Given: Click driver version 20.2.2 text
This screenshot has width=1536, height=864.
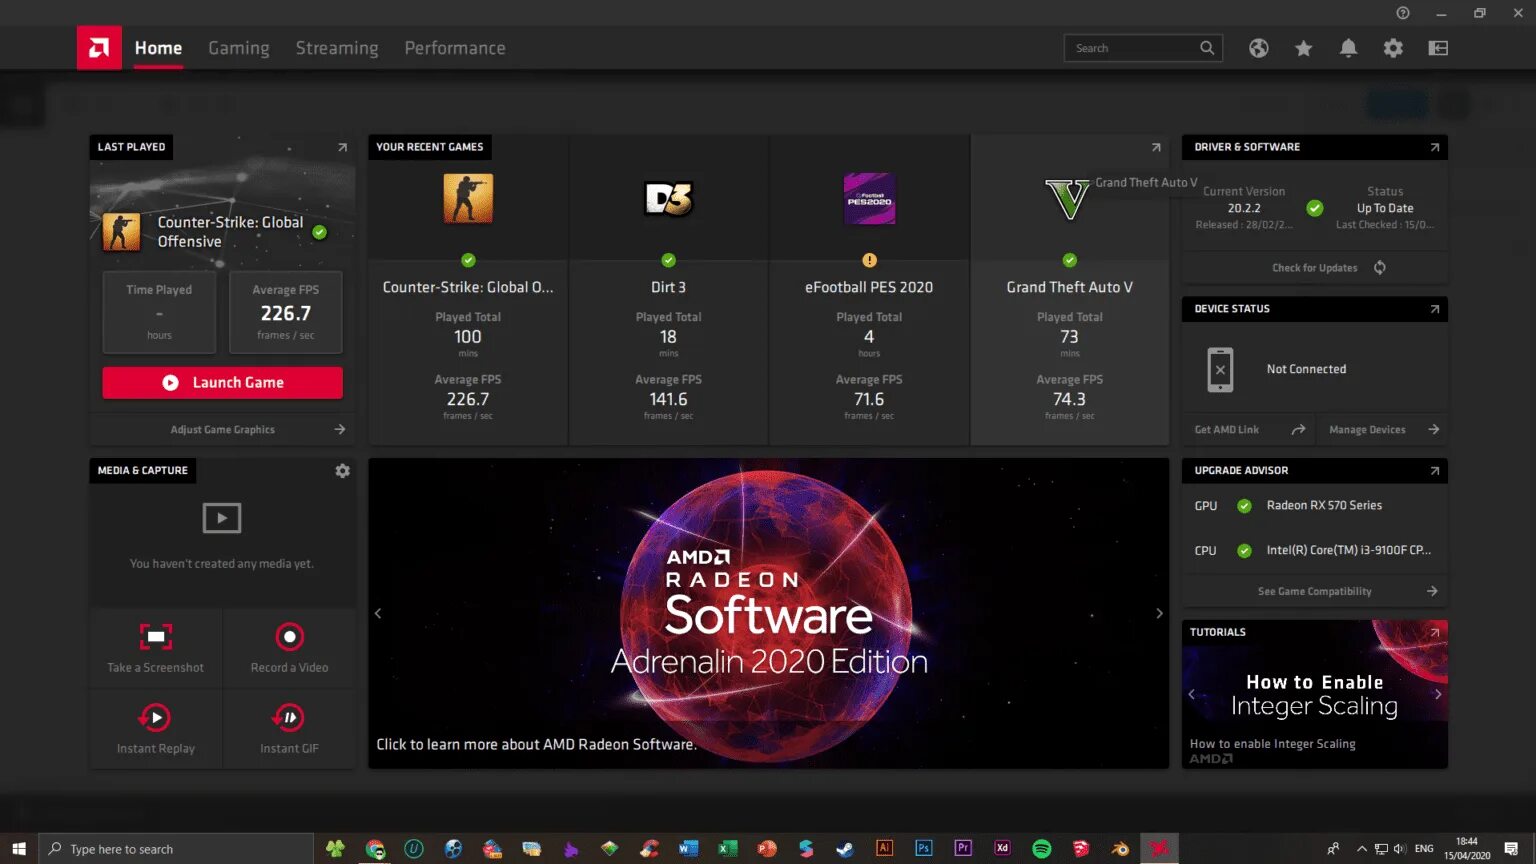Looking at the screenshot, I should click(1244, 209).
